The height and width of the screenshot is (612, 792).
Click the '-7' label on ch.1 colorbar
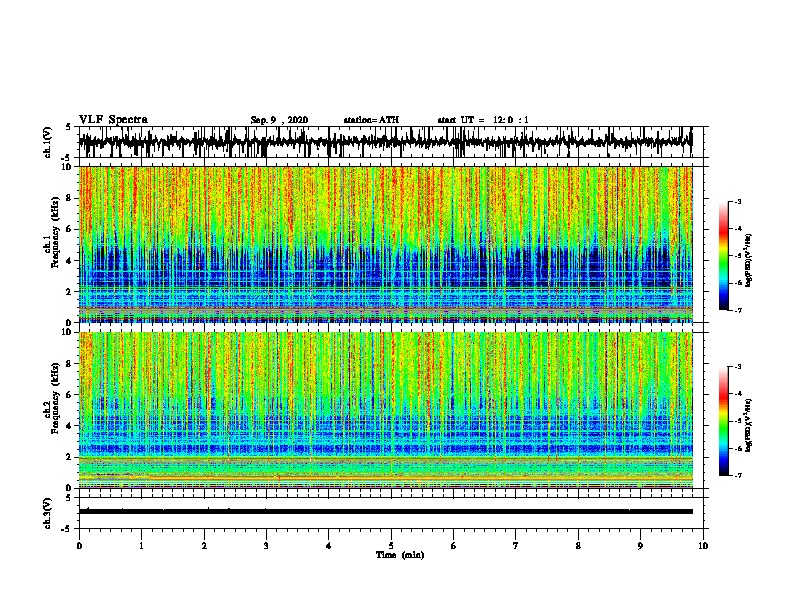point(738,310)
